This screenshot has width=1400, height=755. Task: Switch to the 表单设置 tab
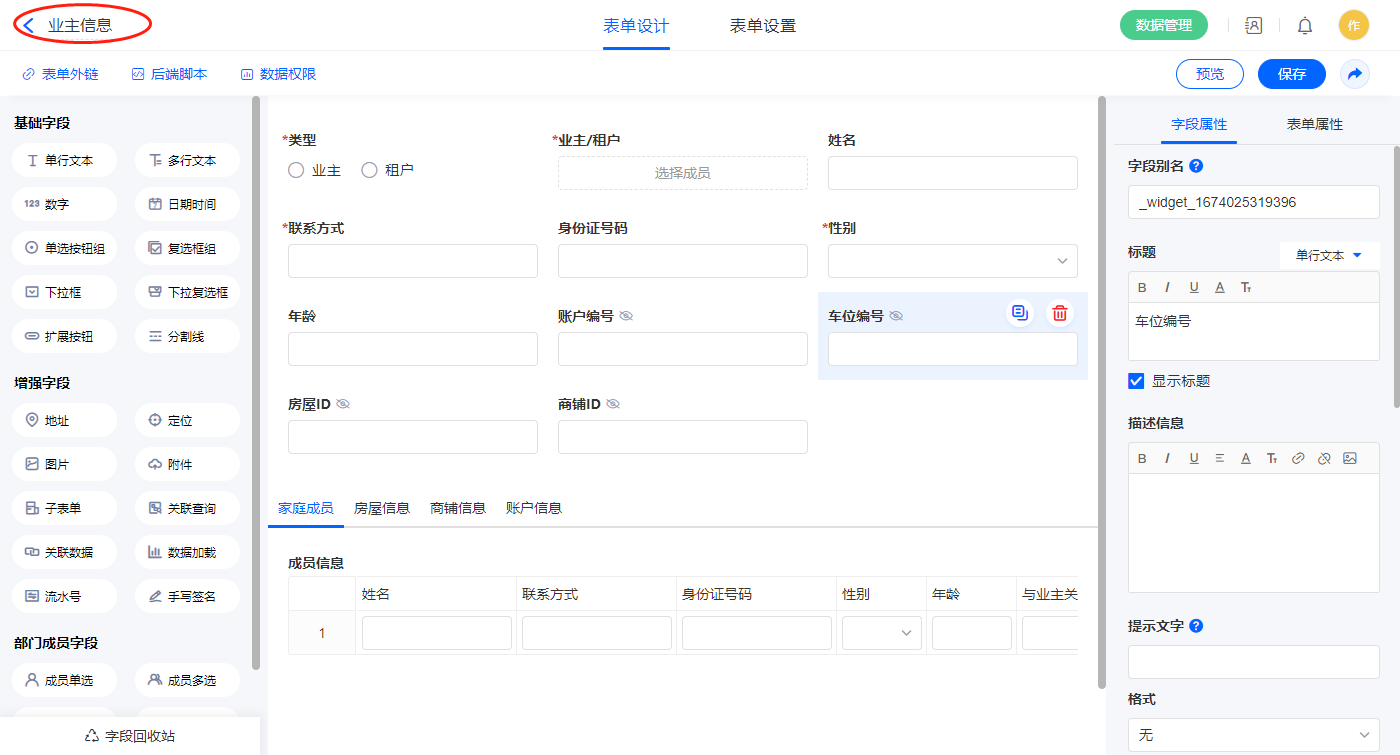tap(762, 26)
